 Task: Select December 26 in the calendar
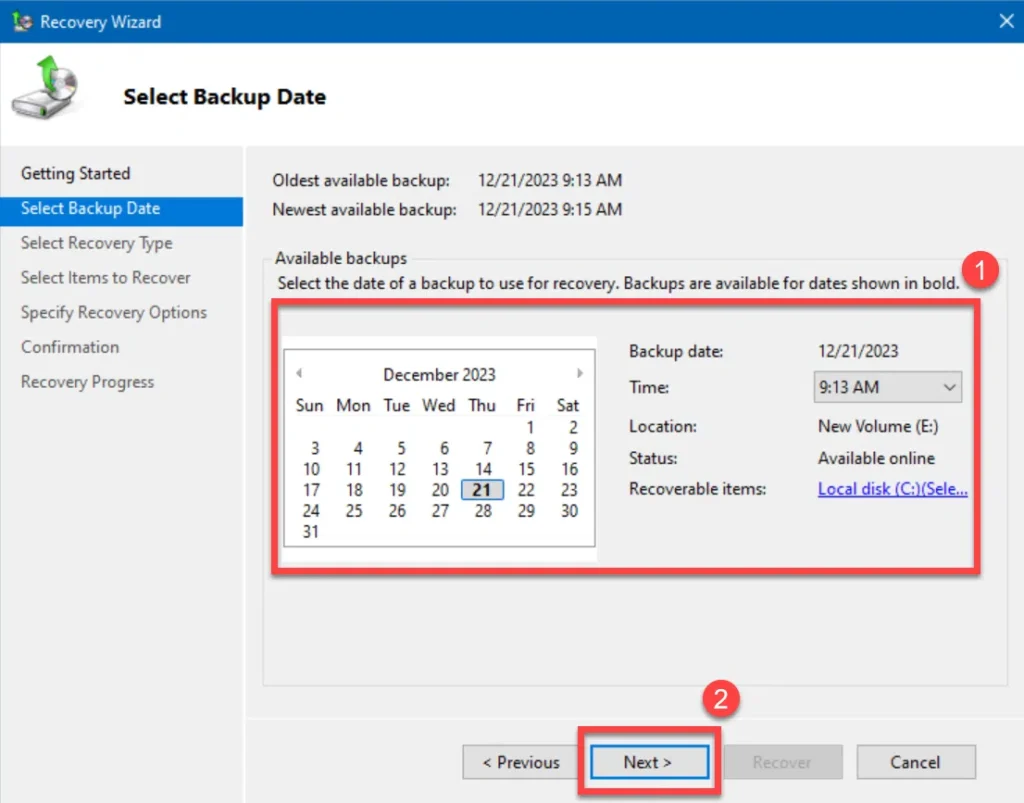pyautogui.click(x=397, y=511)
